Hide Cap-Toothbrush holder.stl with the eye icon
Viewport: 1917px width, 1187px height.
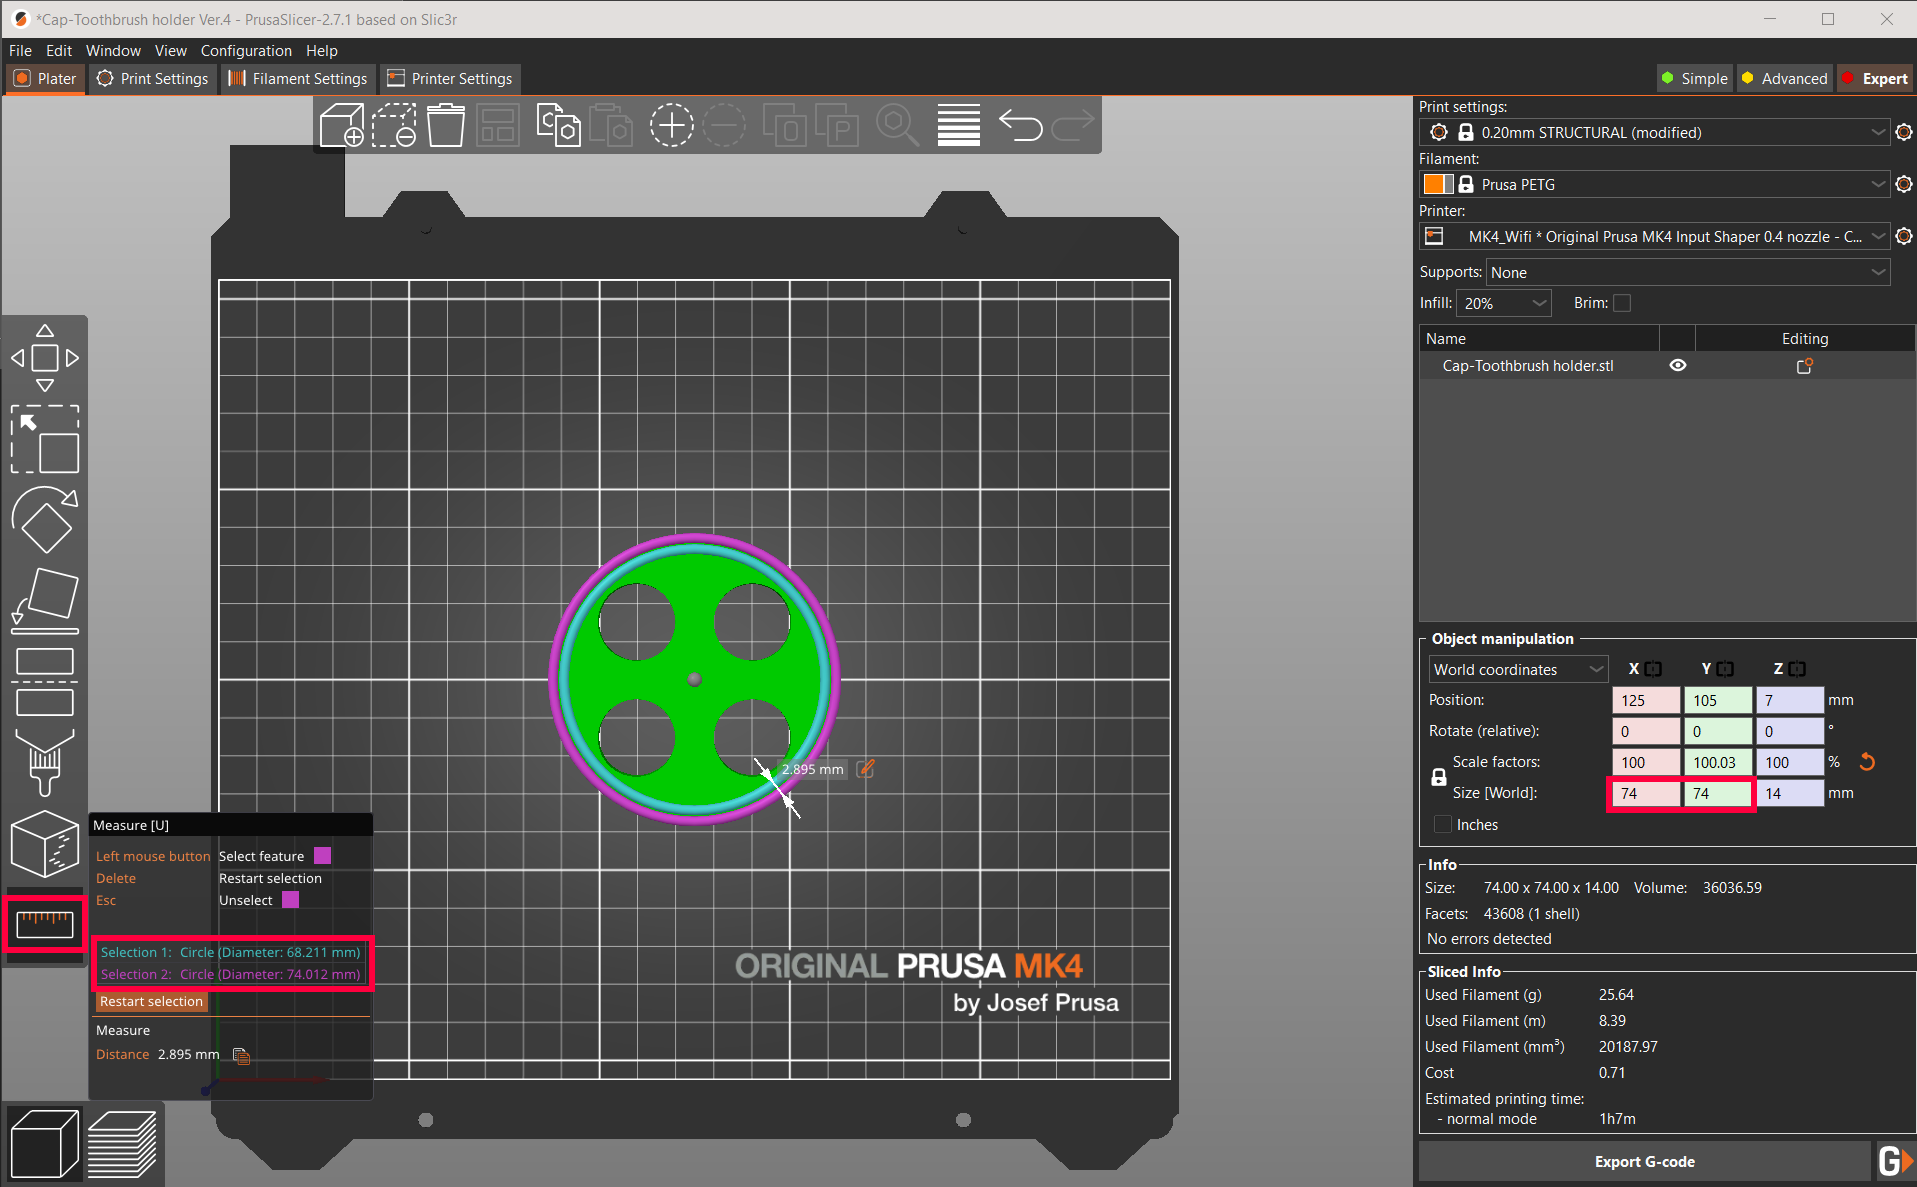click(1678, 366)
